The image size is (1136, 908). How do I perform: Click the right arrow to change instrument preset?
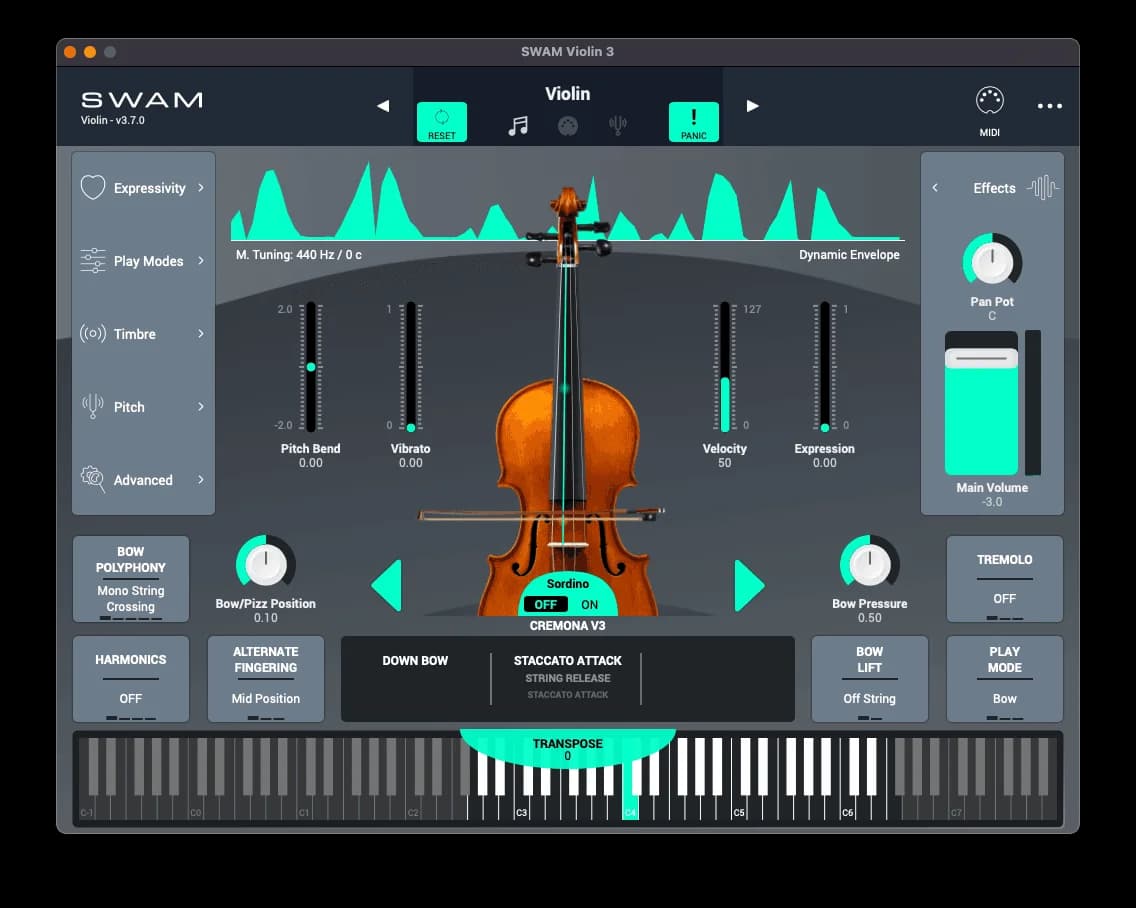coord(752,105)
